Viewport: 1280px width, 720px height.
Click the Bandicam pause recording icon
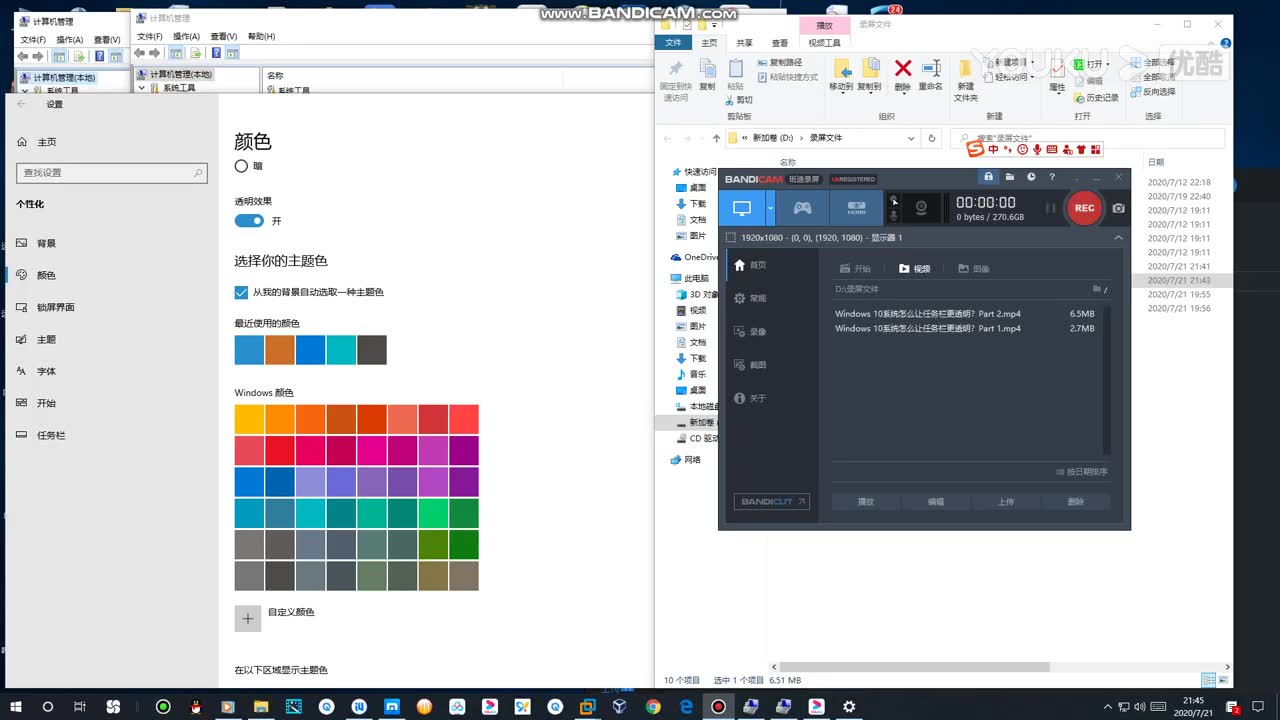(1050, 208)
